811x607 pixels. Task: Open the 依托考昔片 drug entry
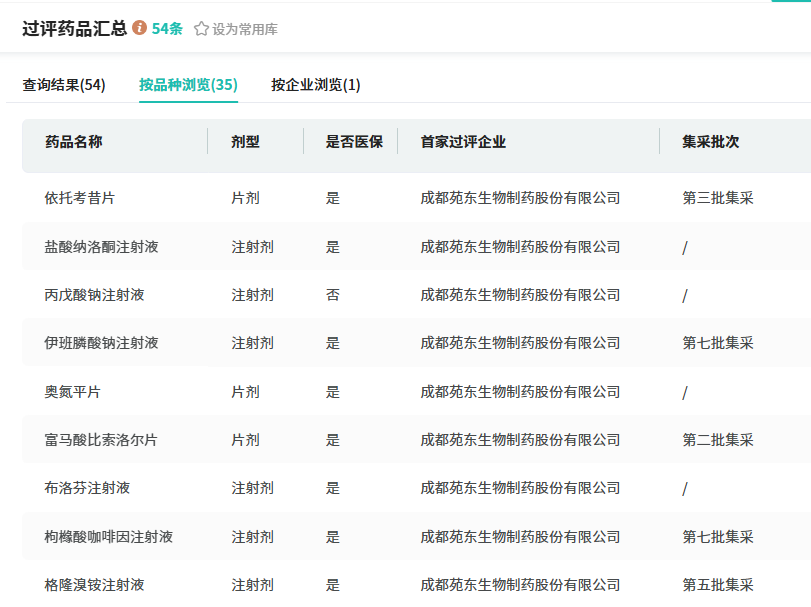(80, 198)
